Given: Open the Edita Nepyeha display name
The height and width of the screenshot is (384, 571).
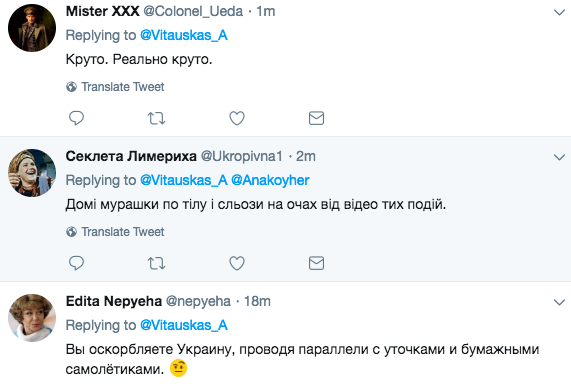Looking at the screenshot, I should (x=114, y=302).
